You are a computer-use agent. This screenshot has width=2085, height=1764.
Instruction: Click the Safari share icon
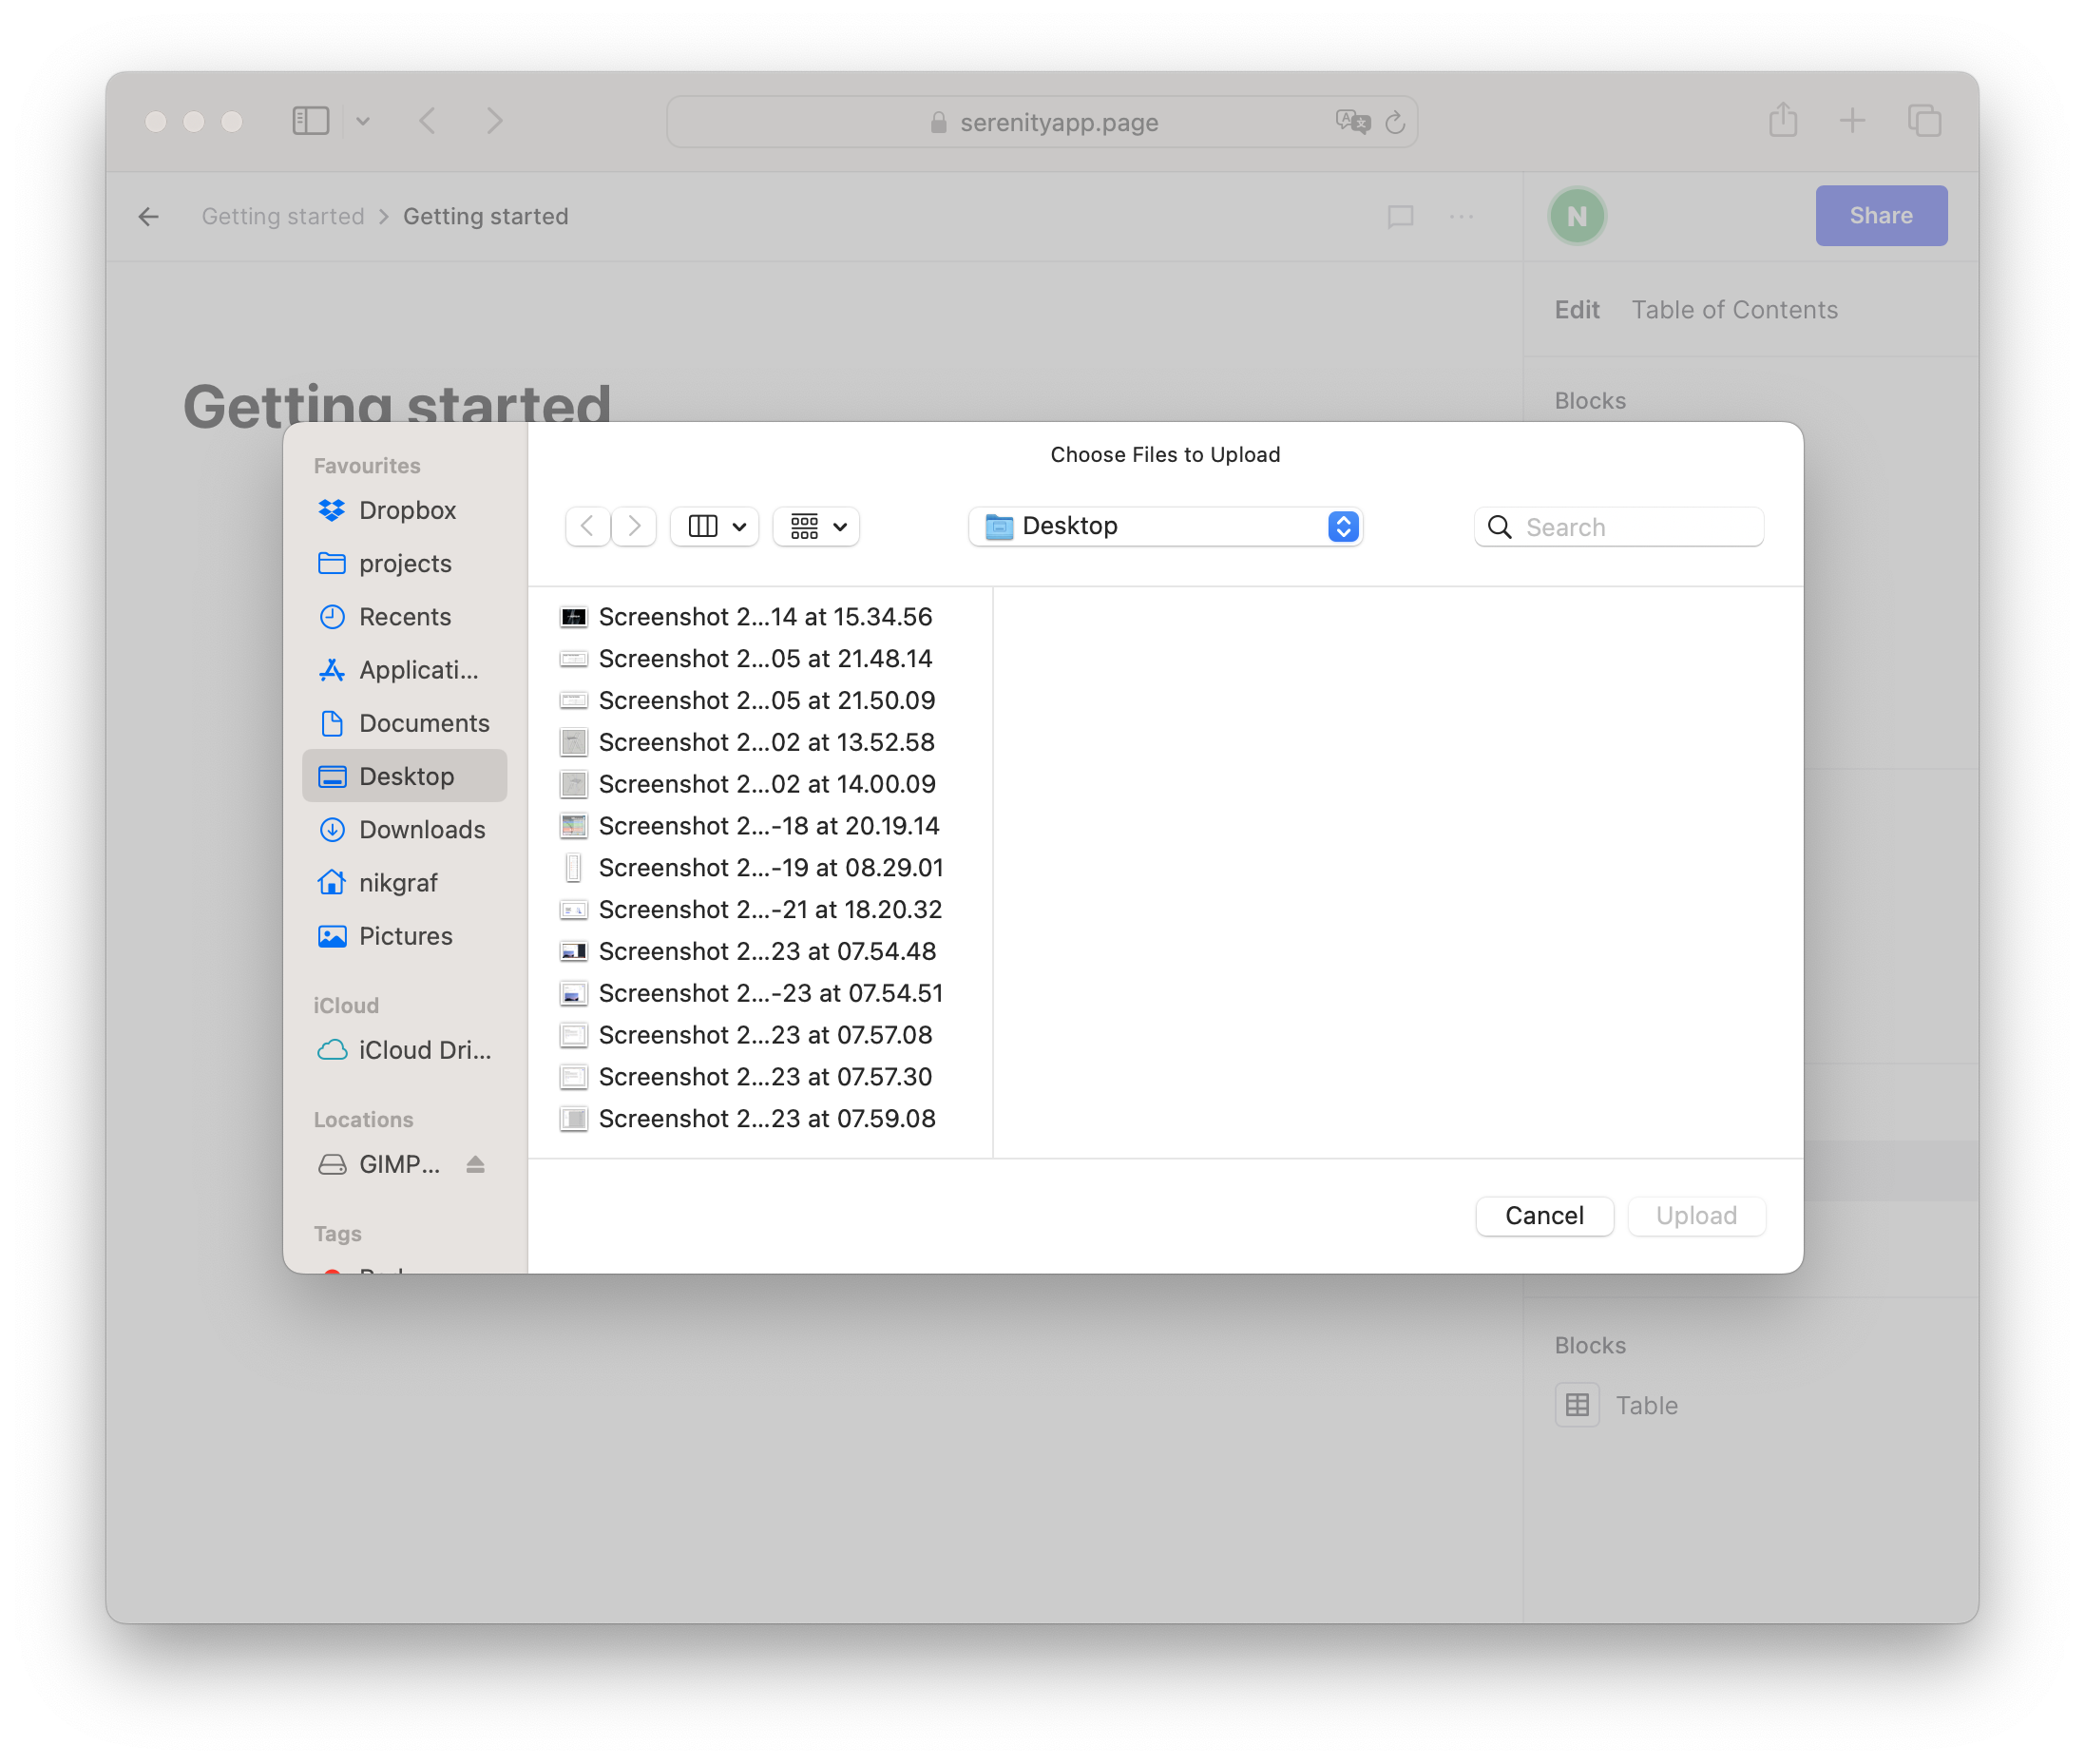[1782, 121]
